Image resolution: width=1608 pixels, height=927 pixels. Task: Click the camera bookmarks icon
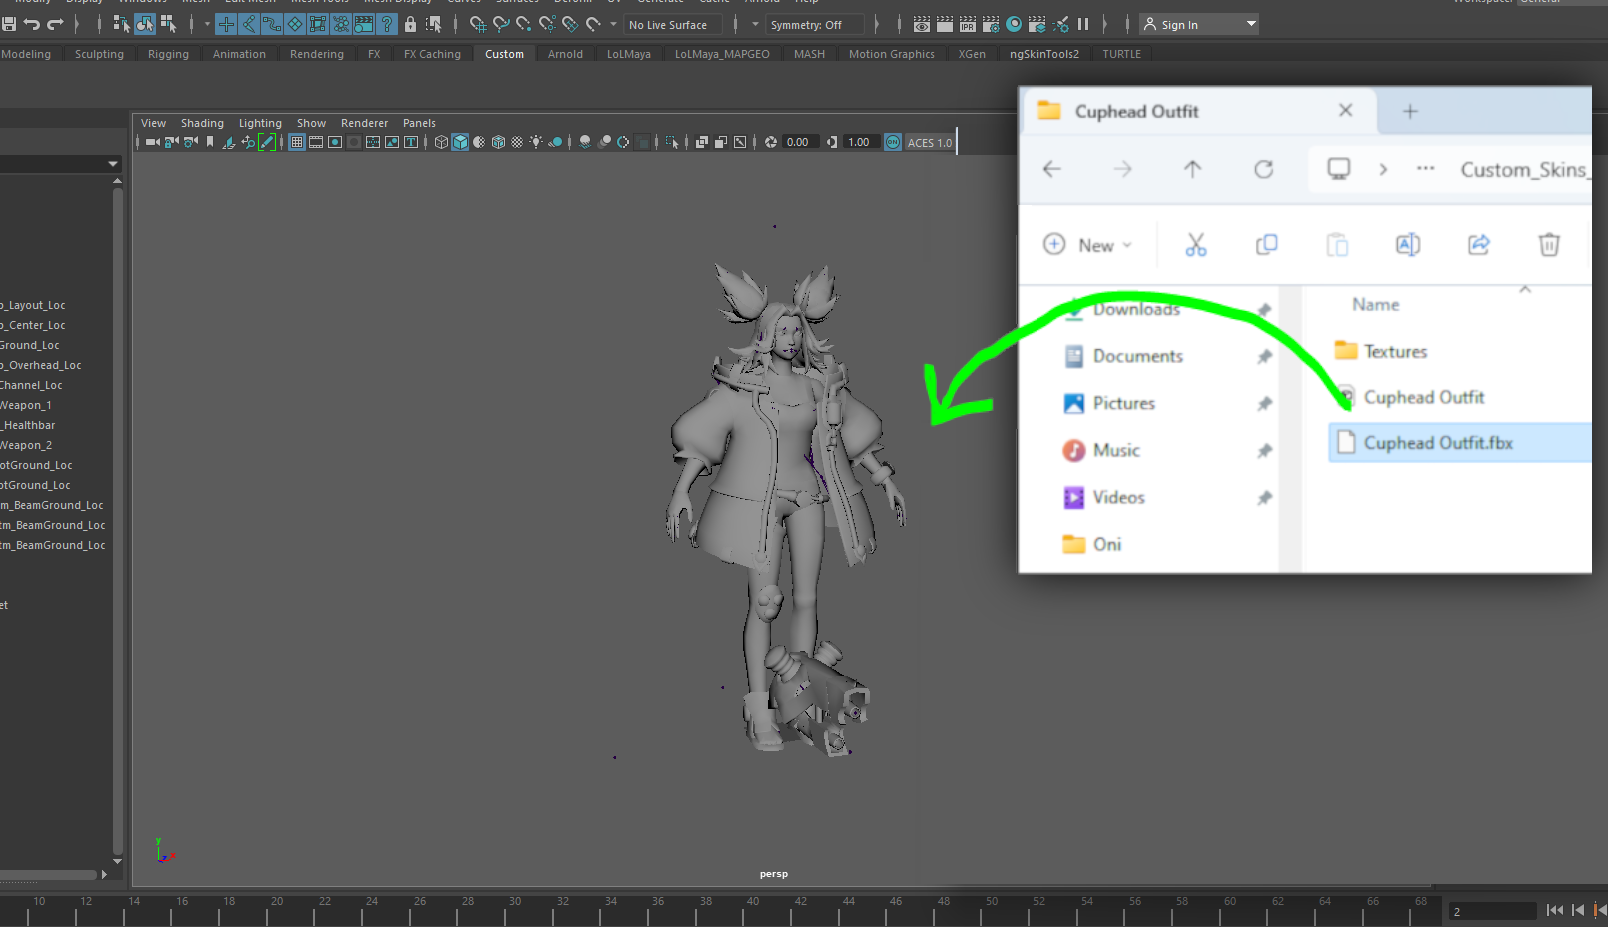coord(210,142)
